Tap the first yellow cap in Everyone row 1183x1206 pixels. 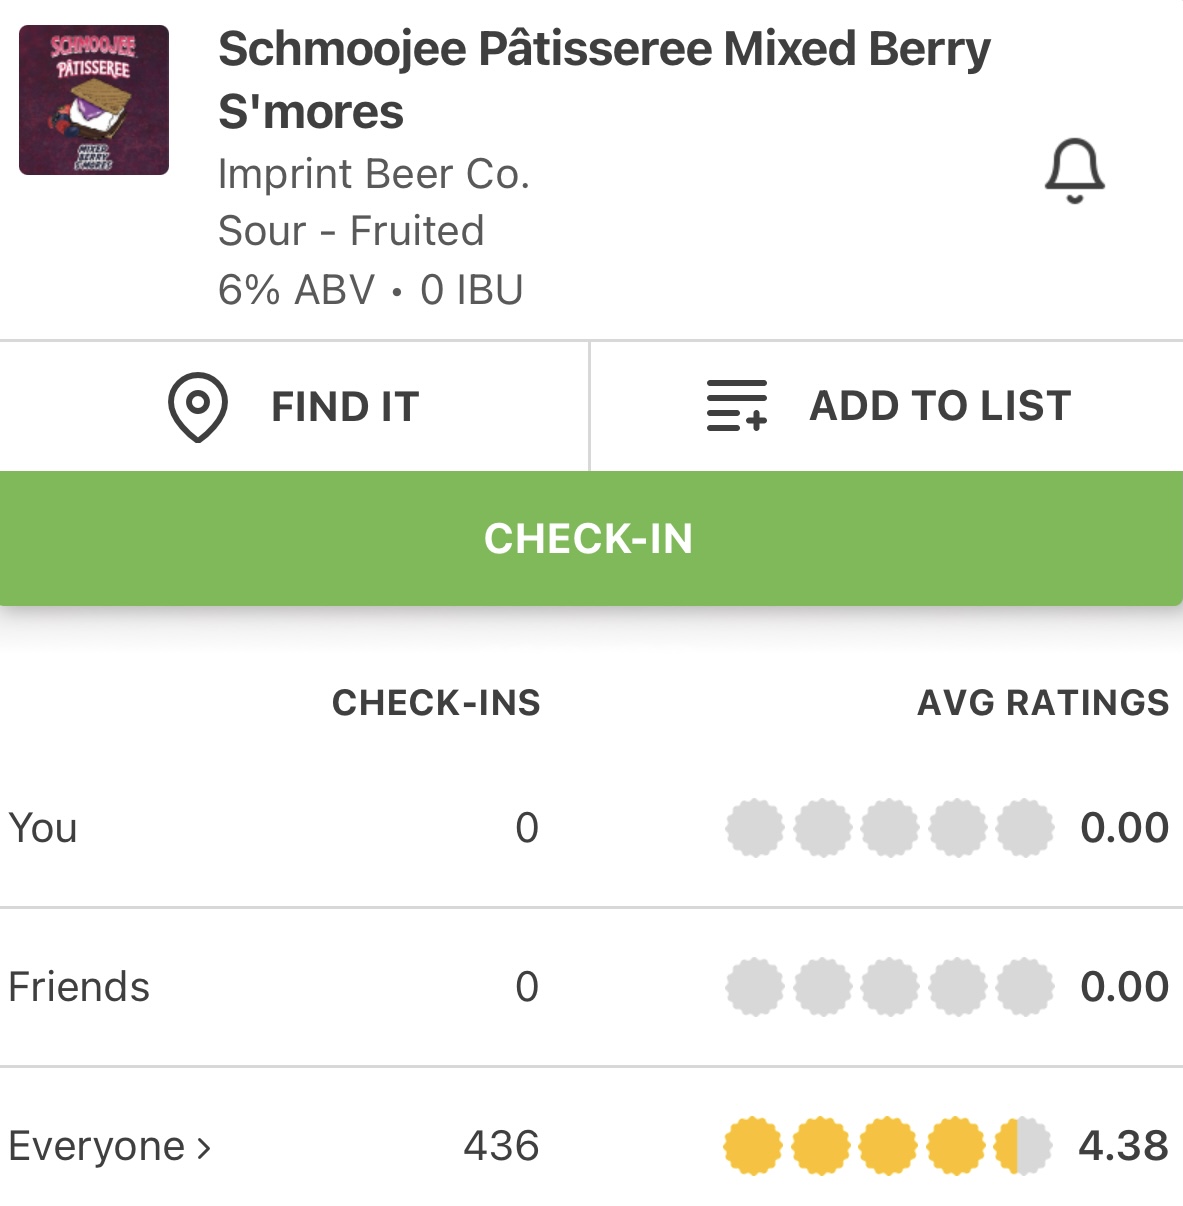pos(753,1146)
